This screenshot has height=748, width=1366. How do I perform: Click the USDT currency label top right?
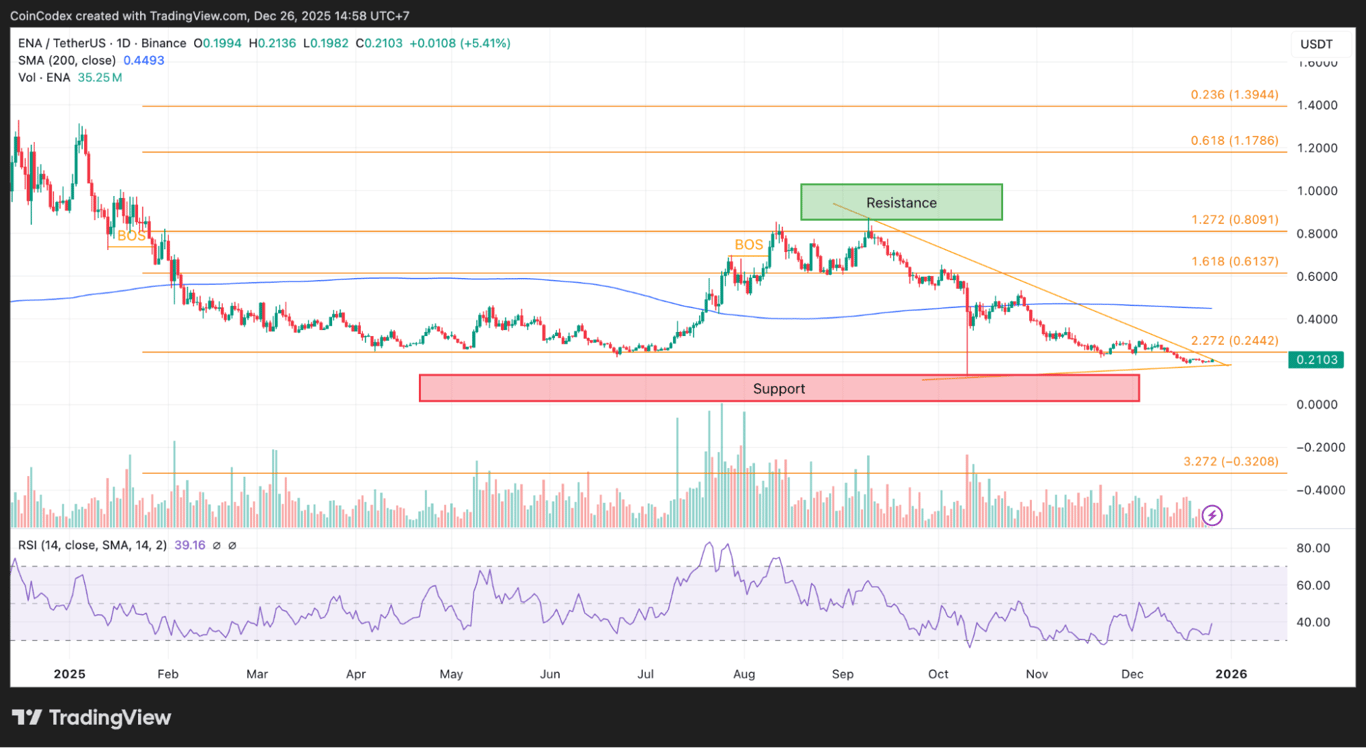tap(1317, 43)
